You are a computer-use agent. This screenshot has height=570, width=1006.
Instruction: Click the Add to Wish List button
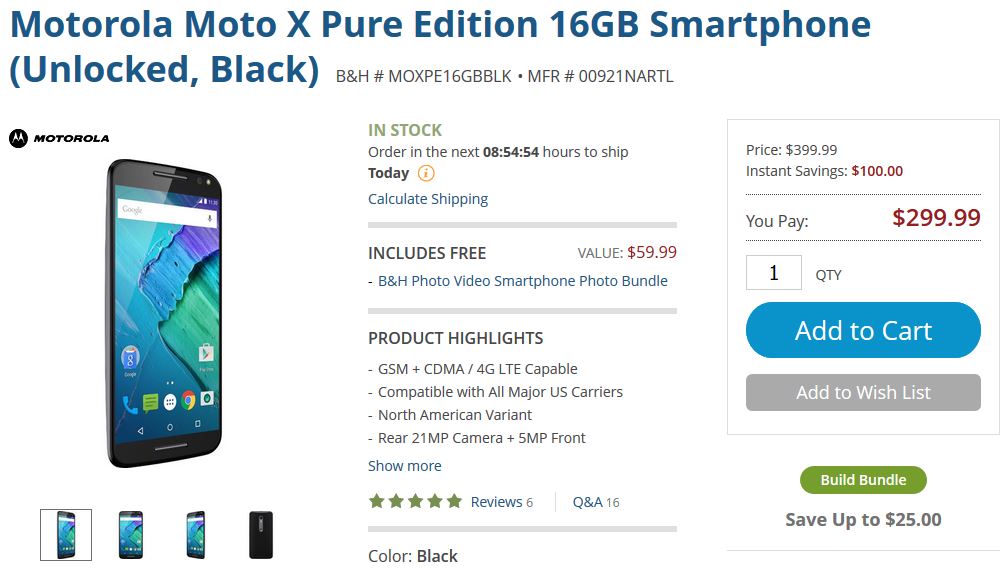click(x=863, y=393)
